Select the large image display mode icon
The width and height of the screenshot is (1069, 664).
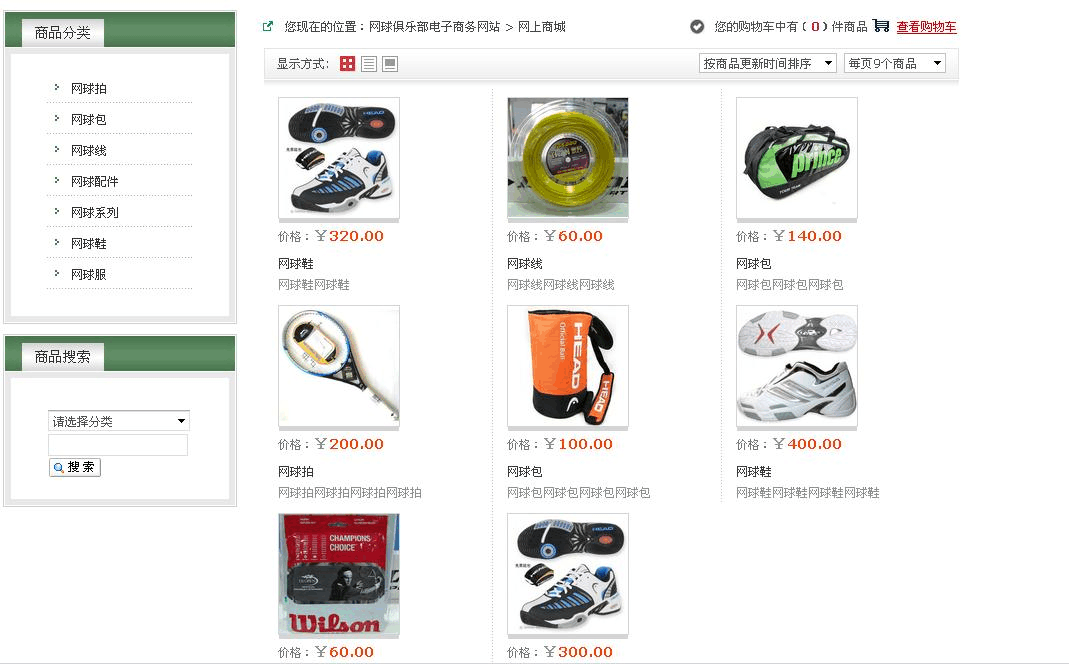[x=390, y=64]
